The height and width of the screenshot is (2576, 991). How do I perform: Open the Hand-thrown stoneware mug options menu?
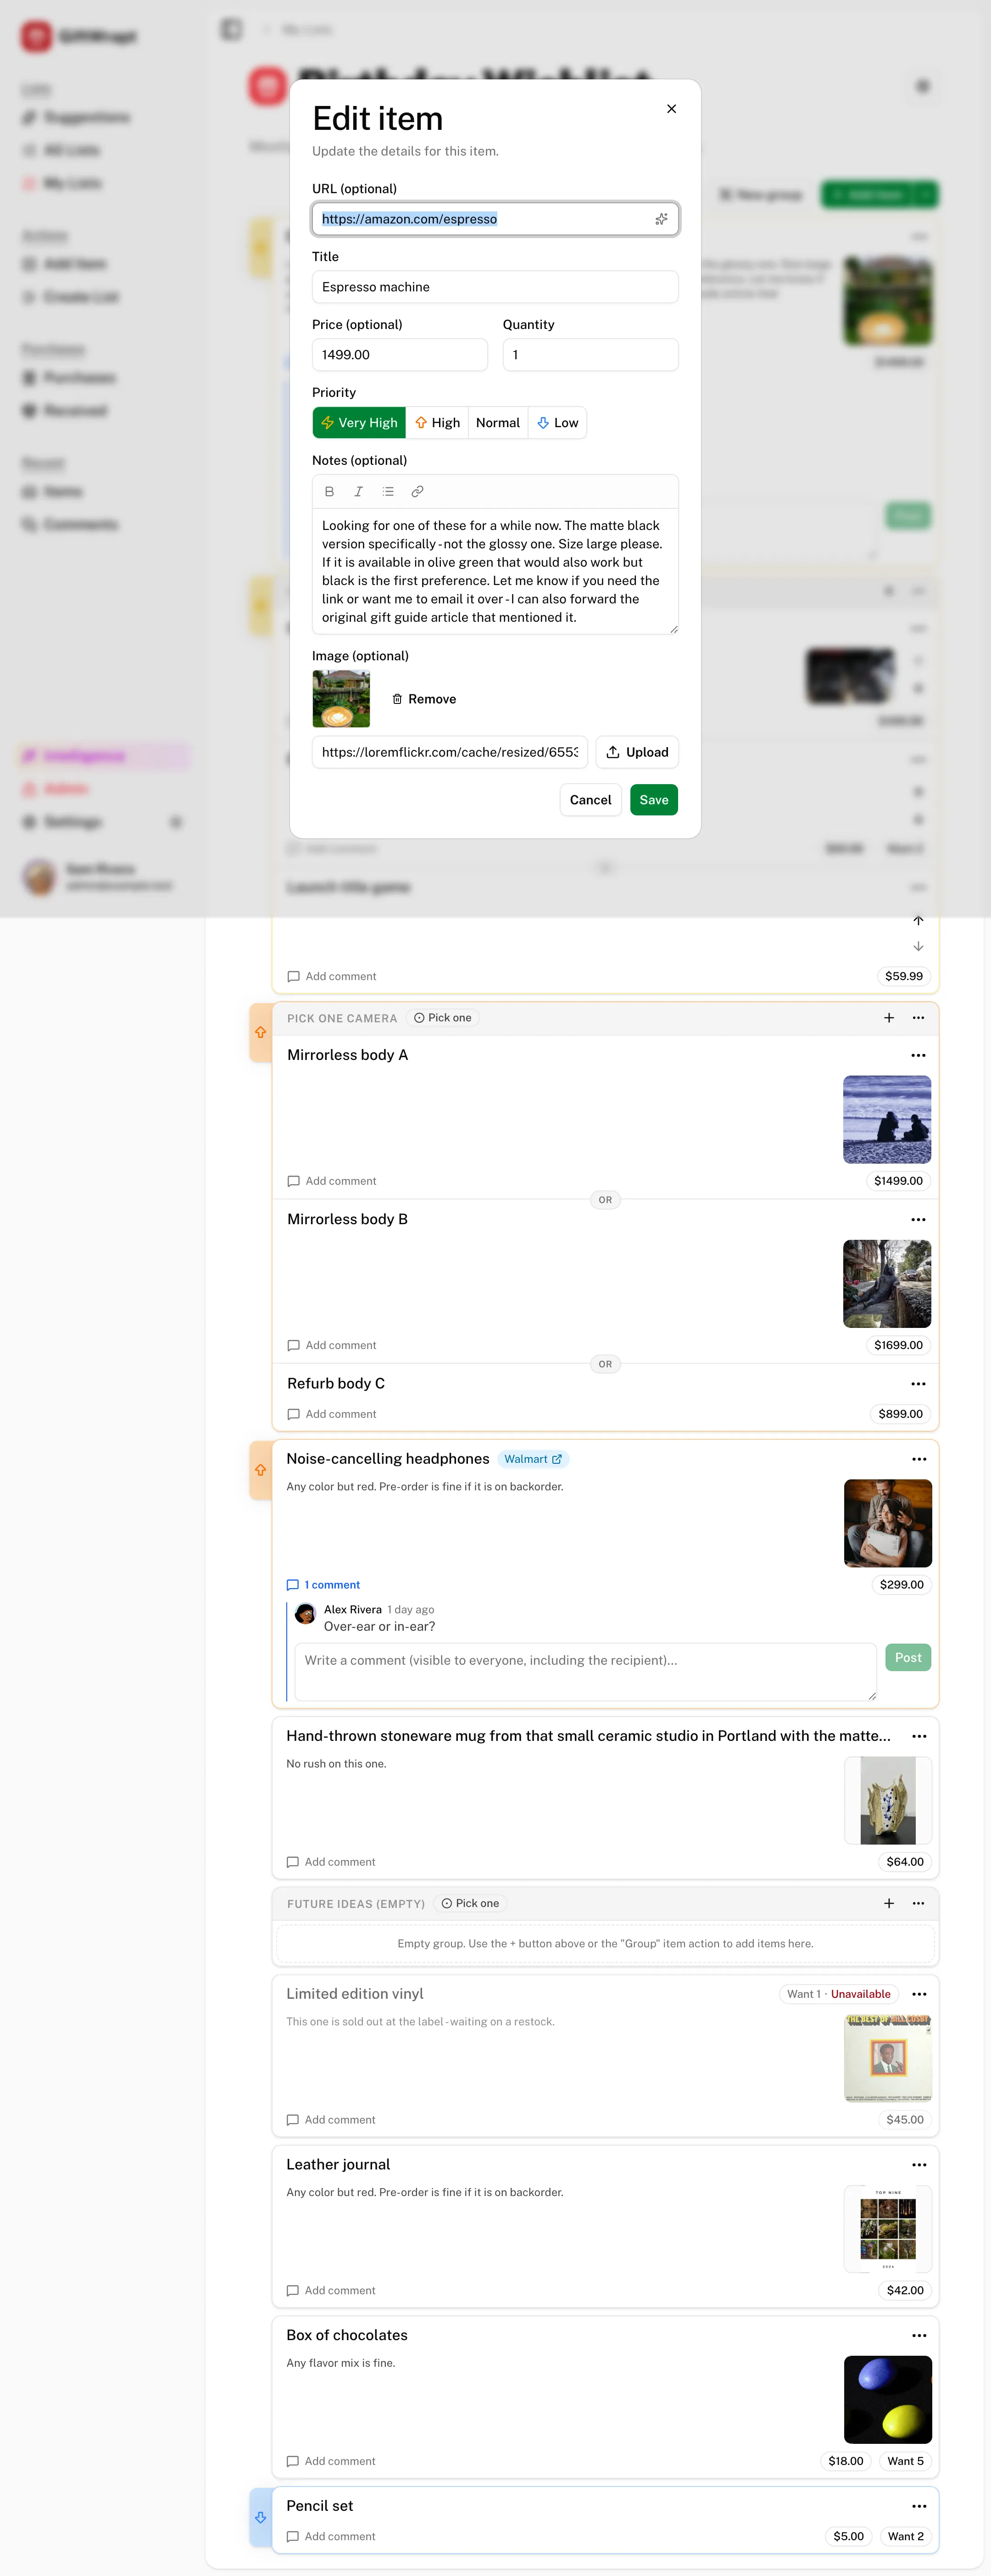[920, 1737]
